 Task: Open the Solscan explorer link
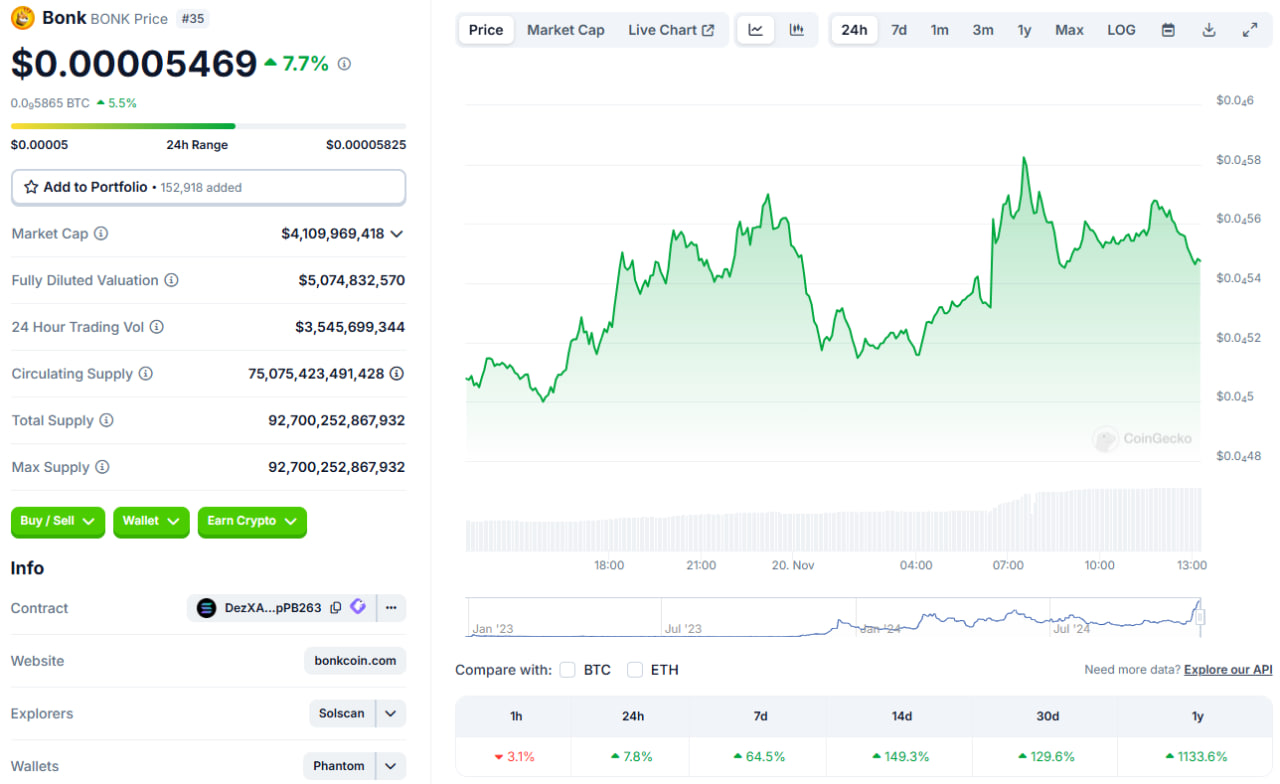click(342, 714)
